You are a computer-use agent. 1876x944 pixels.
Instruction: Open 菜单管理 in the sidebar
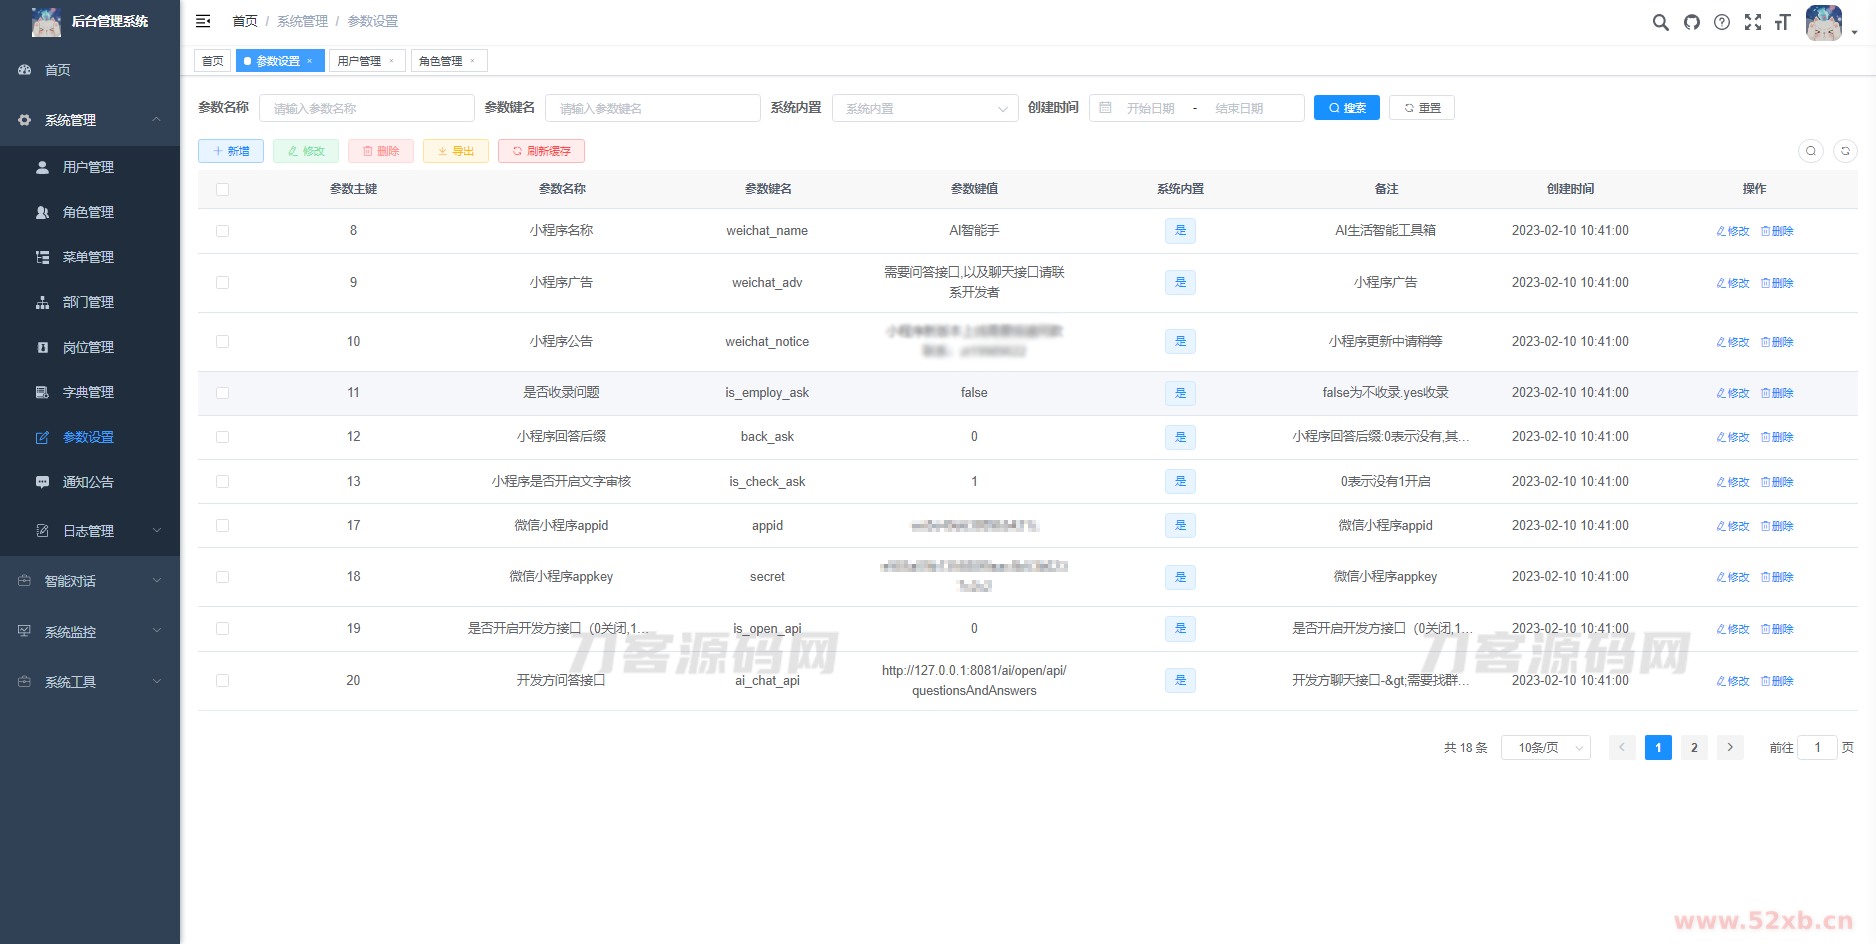click(88, 257)
